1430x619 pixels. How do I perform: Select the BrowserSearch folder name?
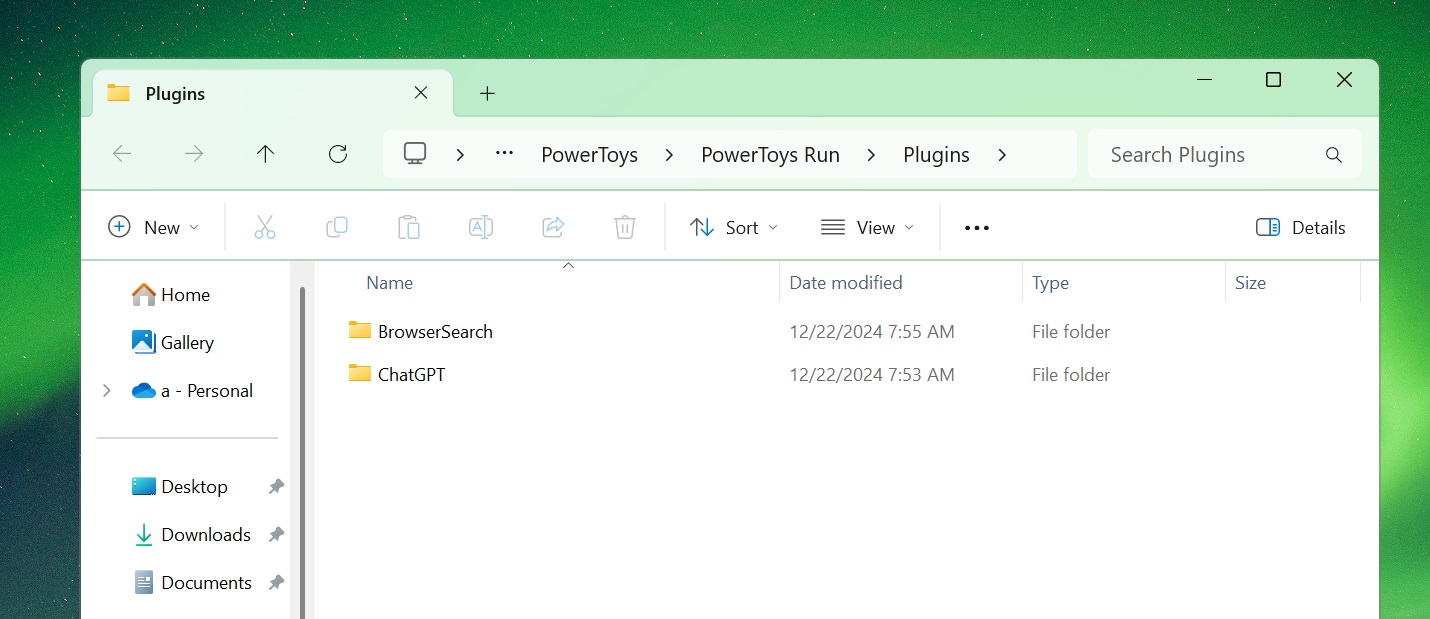[435, 332]
